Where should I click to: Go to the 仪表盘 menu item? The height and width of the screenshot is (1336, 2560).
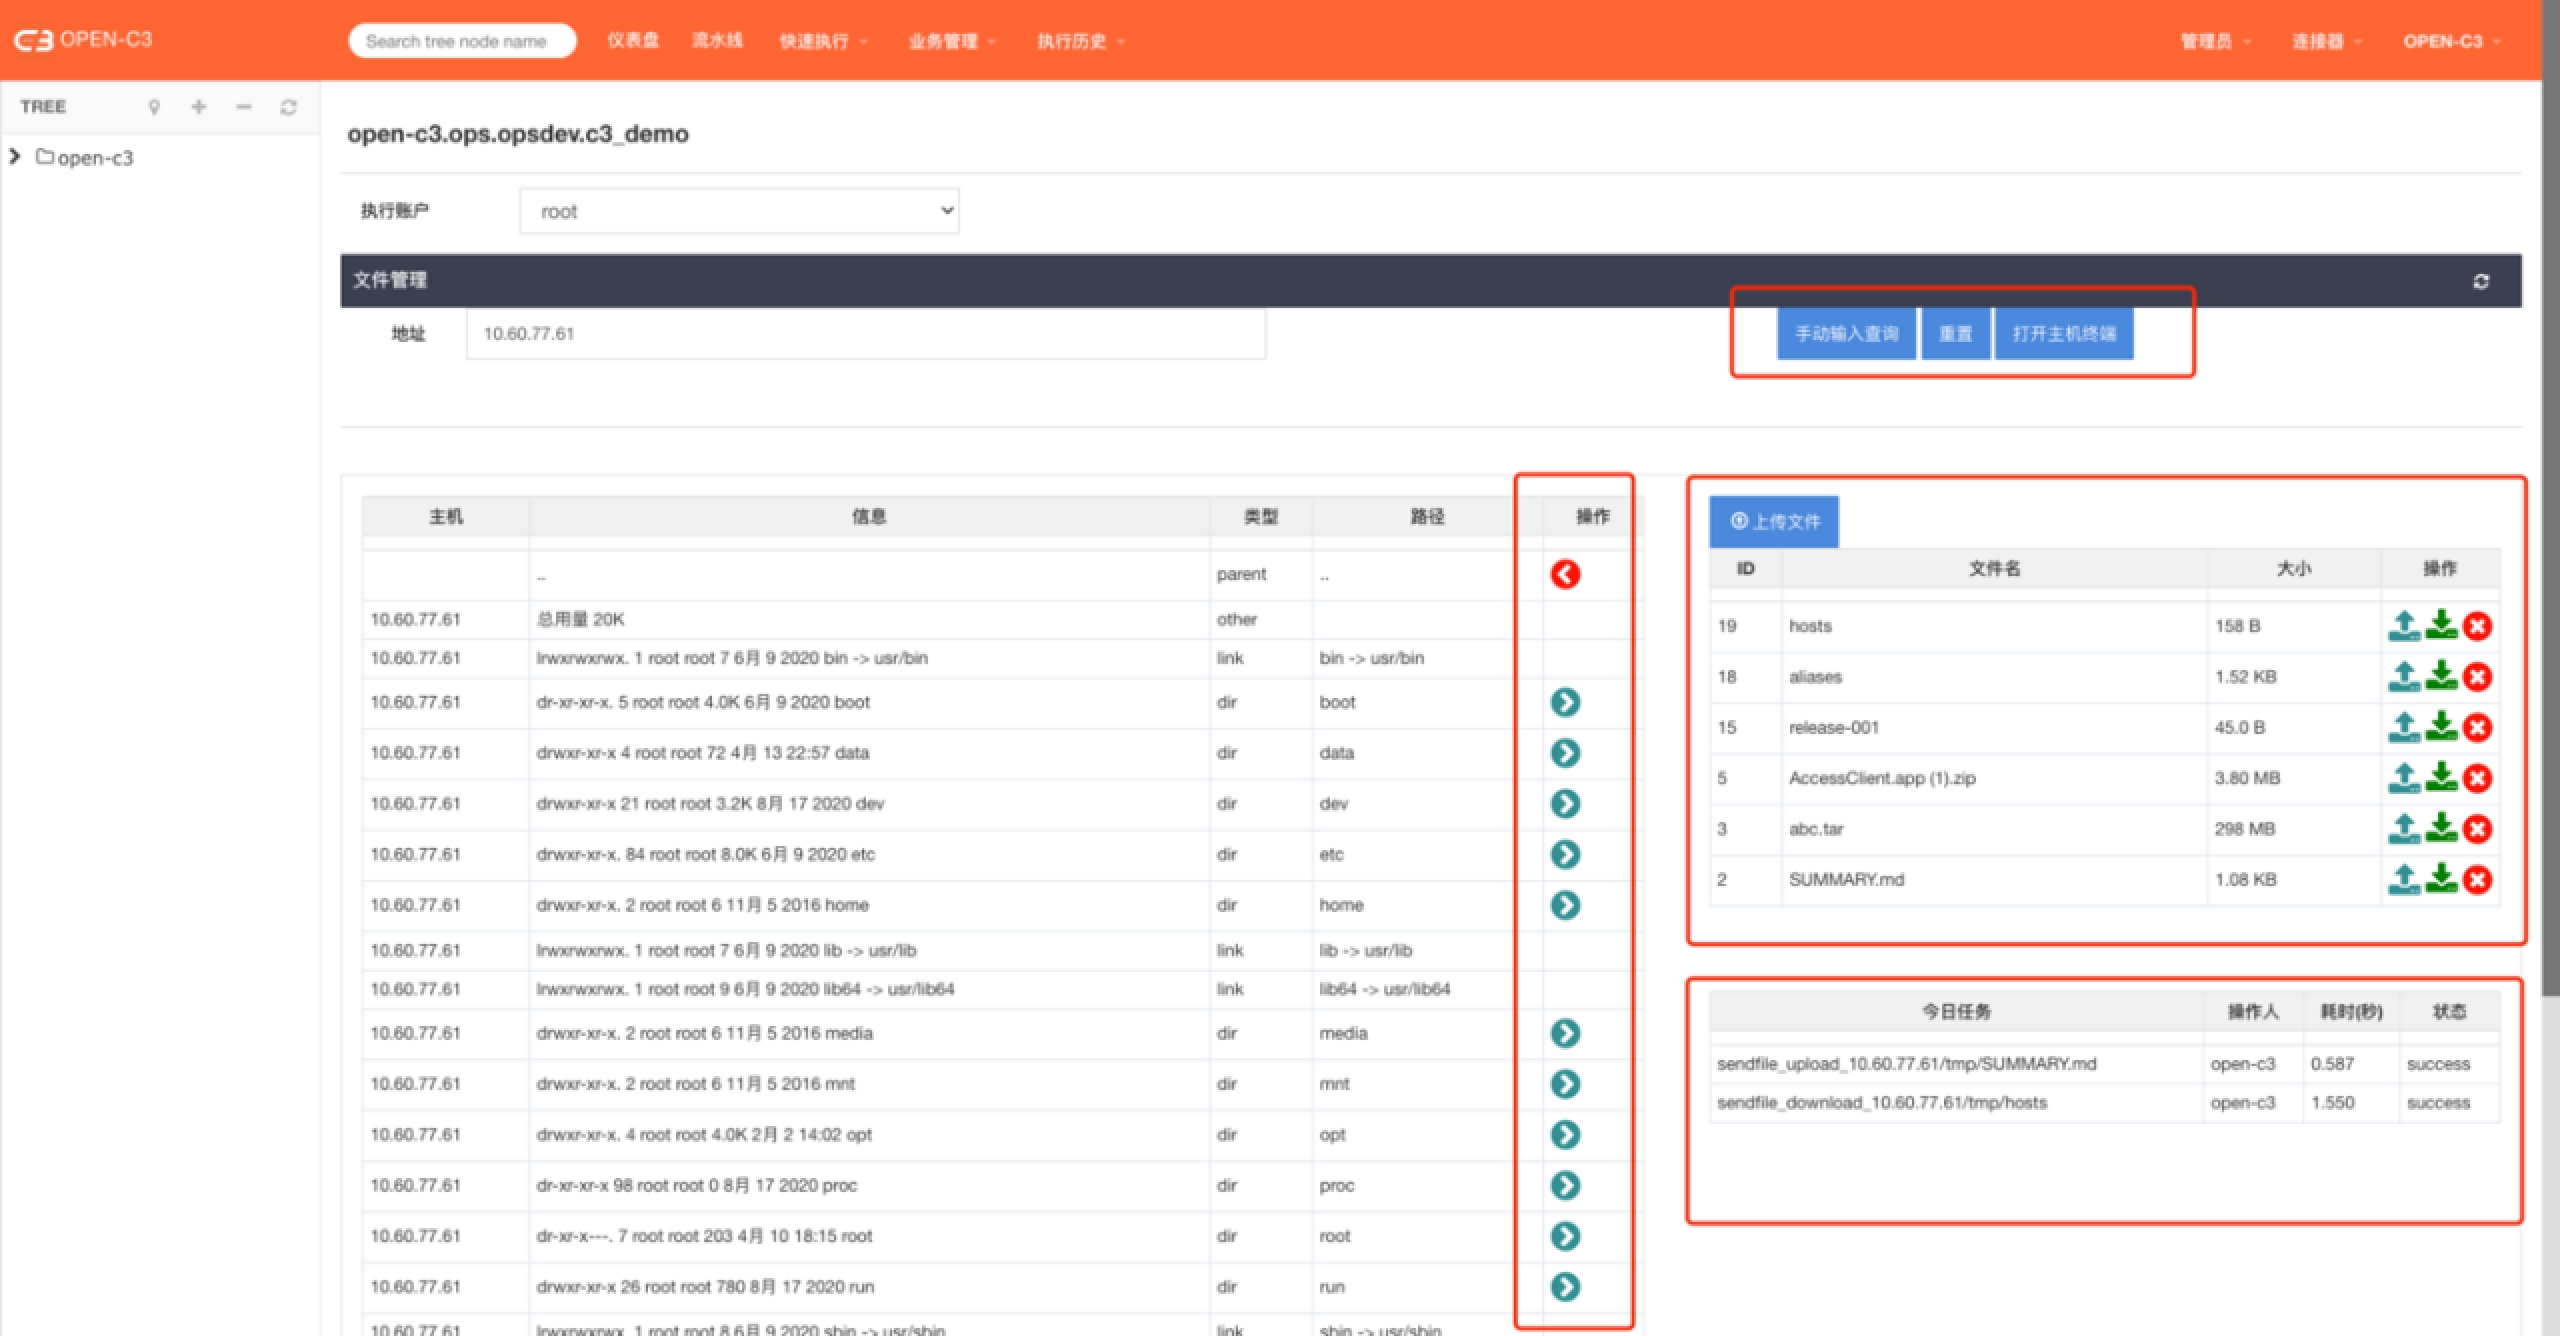(633, 41)
